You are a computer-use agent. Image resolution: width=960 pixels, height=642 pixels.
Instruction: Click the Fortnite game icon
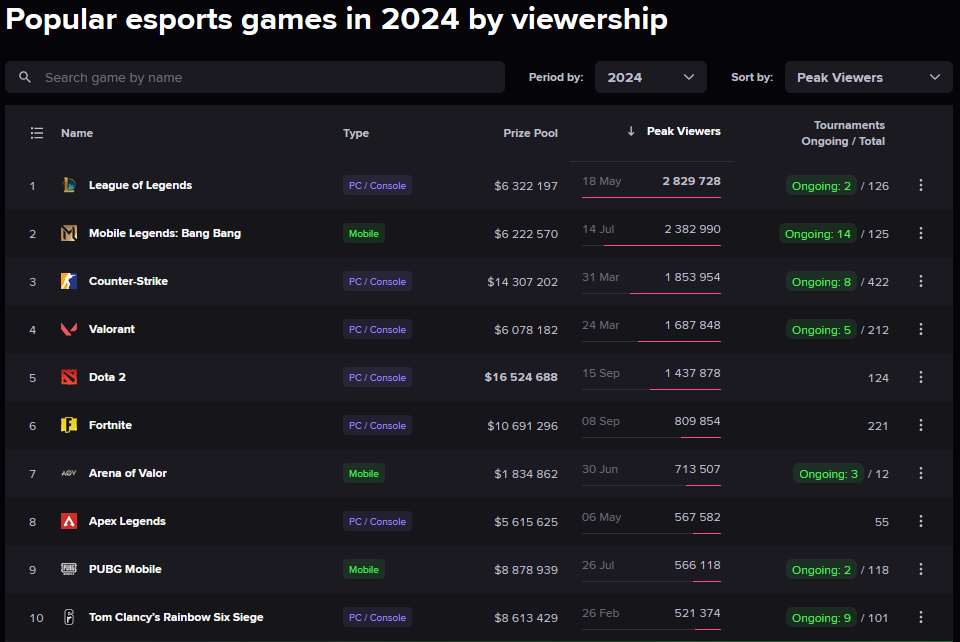click(x=68, y=425)
